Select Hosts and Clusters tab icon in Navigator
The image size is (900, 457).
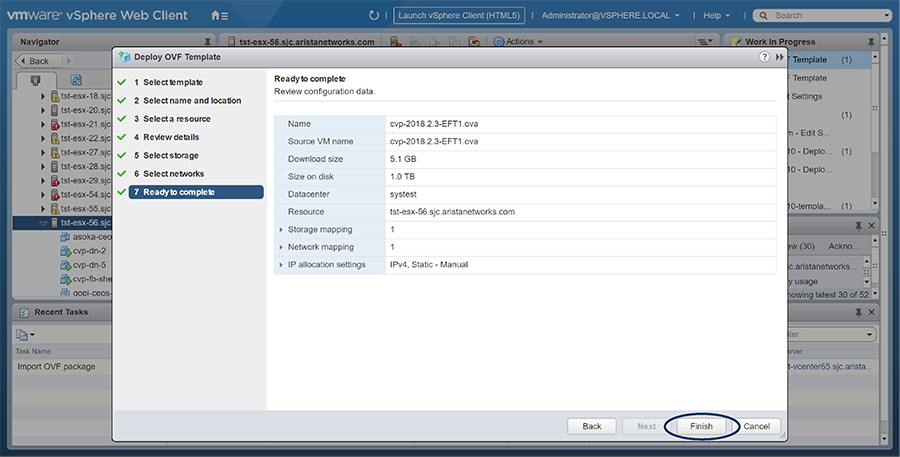pyautogui.click(x=36, y=80)
